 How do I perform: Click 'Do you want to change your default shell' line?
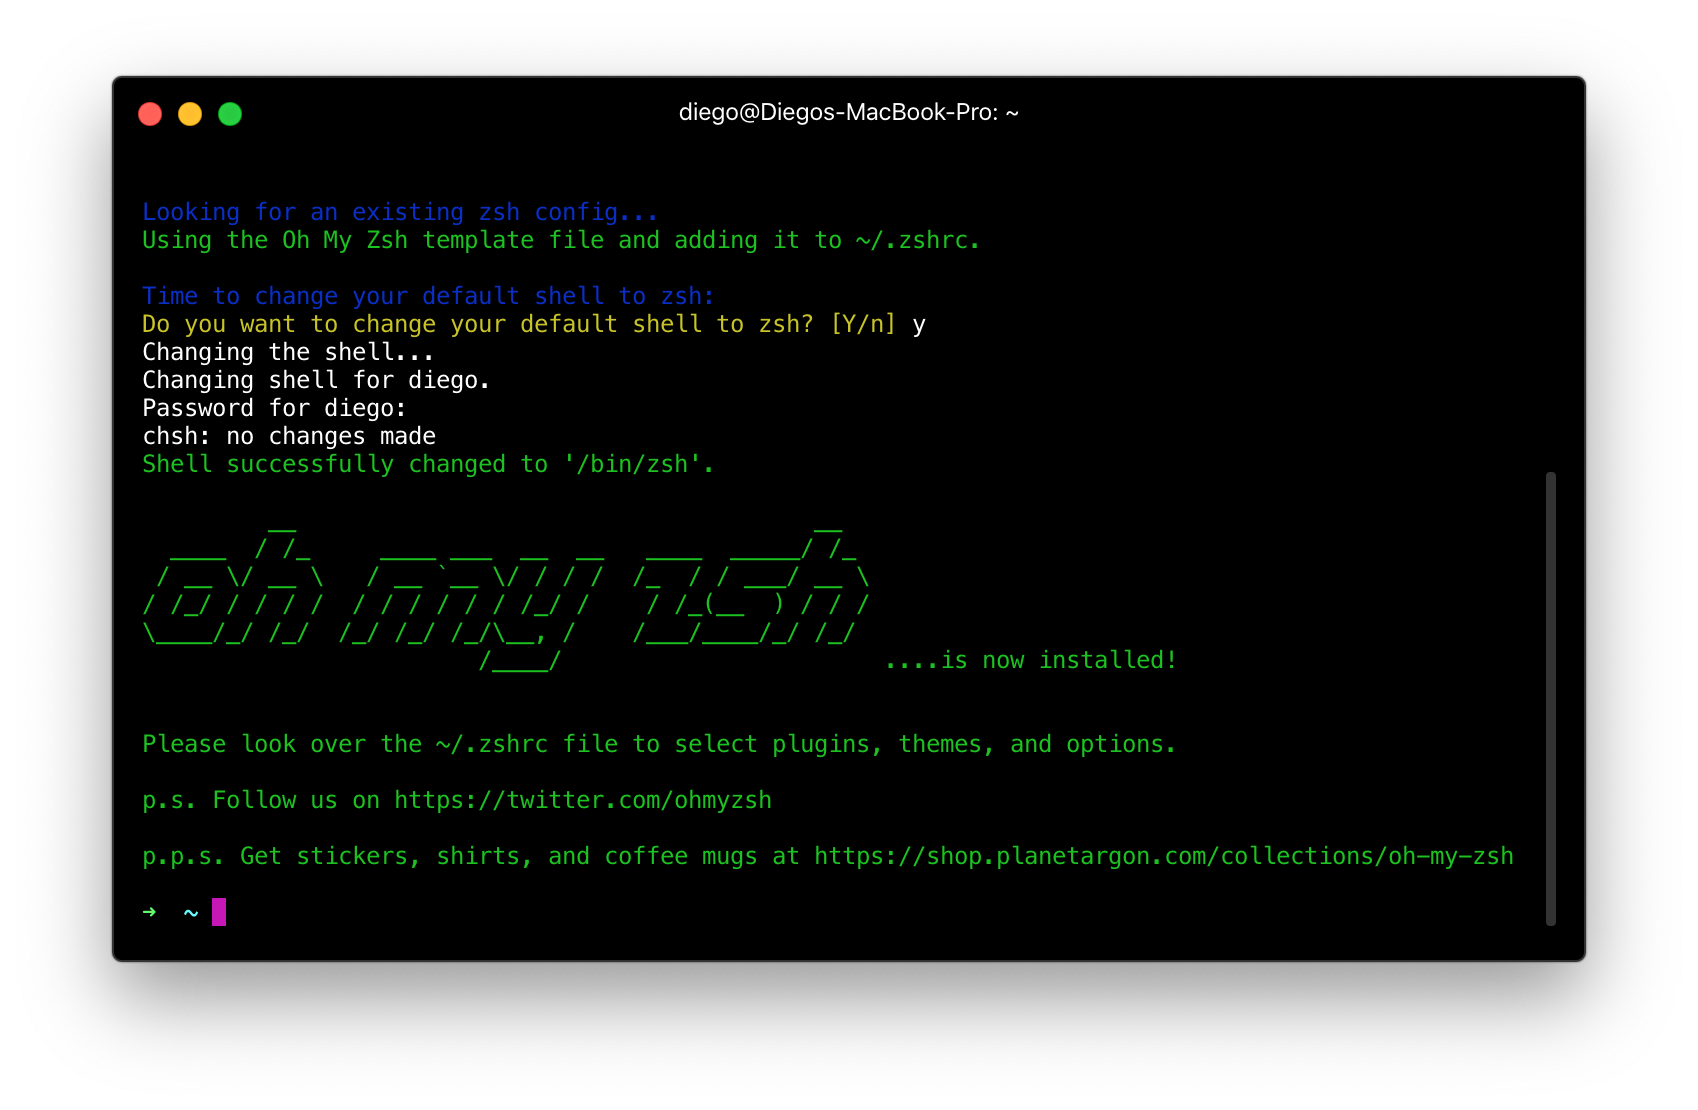tap(534, 324)
